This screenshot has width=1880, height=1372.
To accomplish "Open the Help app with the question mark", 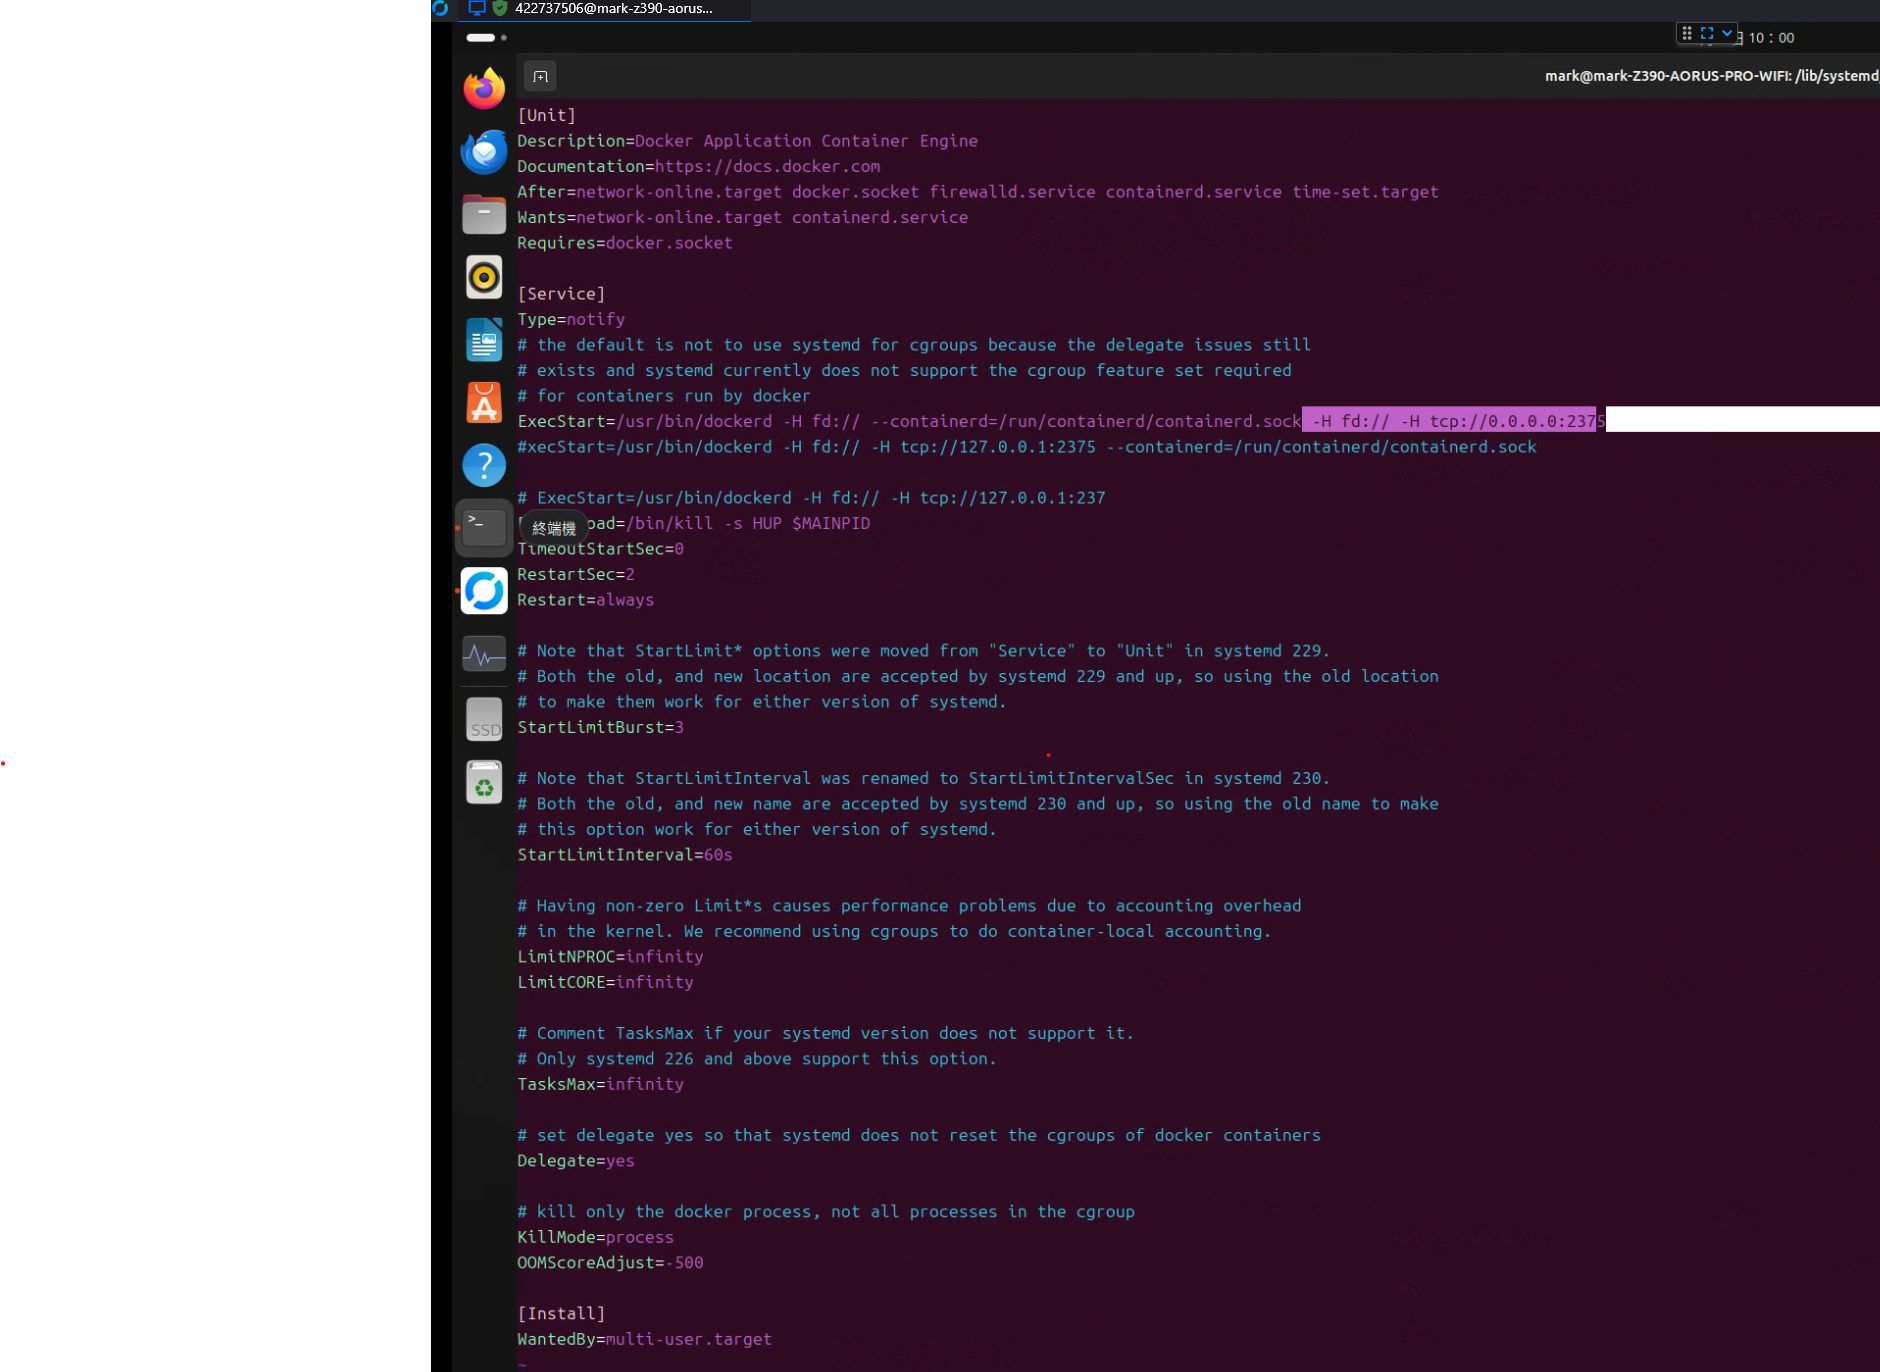I will (483, 465).
